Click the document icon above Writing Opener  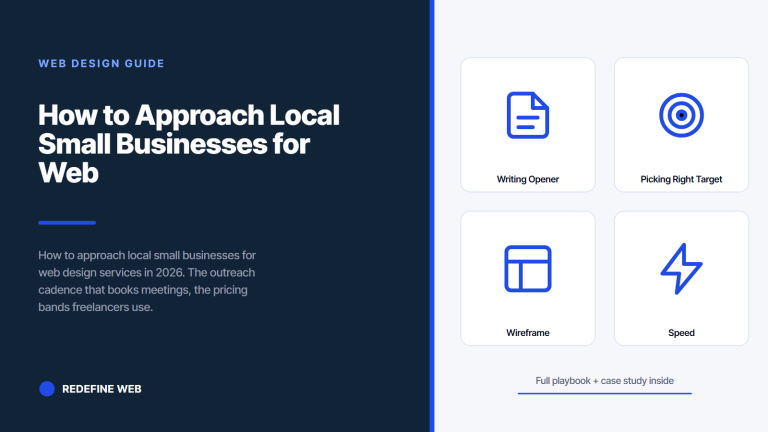point(528,115)
